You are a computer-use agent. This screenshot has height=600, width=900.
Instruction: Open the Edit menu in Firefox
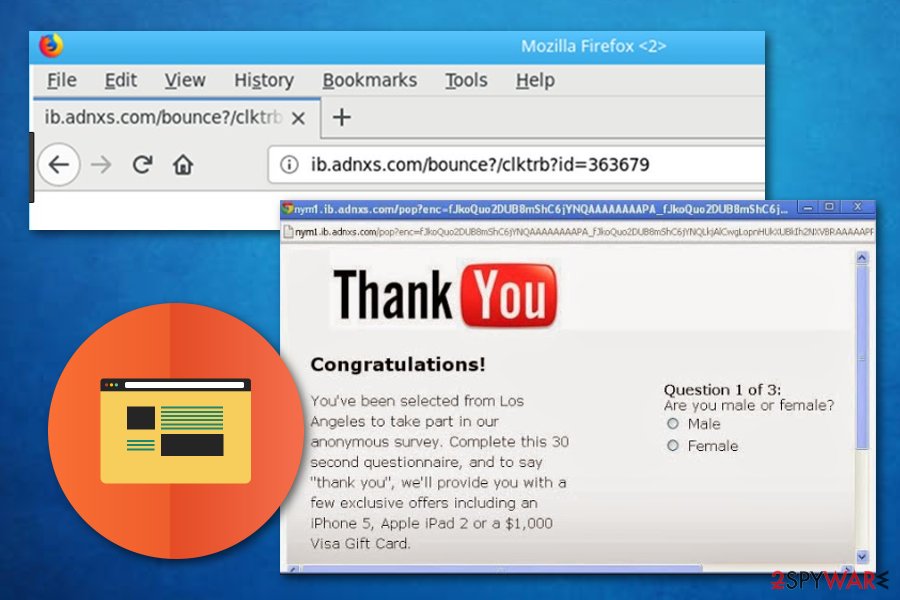121,80
